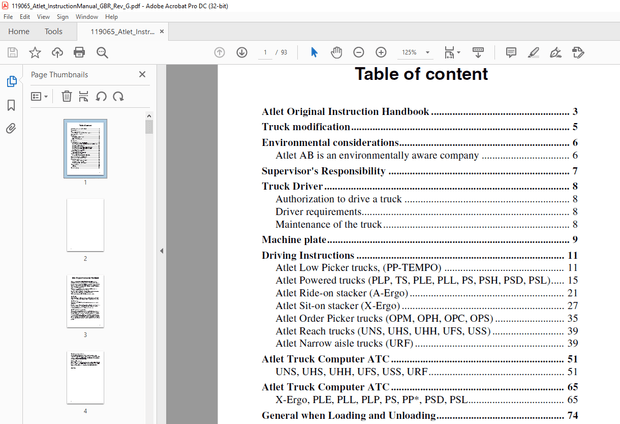Viewport: 620px width, 424px height.
Task: Print the document
Action: click(x=79, y=52)
